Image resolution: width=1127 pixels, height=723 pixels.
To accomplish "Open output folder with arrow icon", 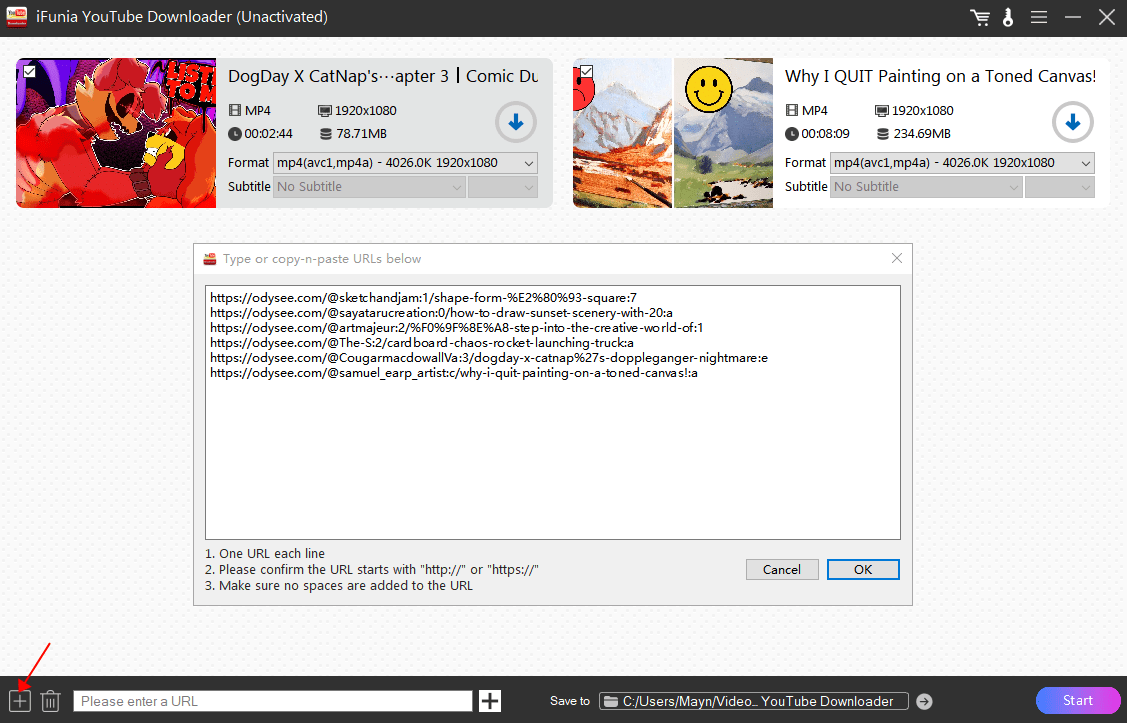I will 924,701.
